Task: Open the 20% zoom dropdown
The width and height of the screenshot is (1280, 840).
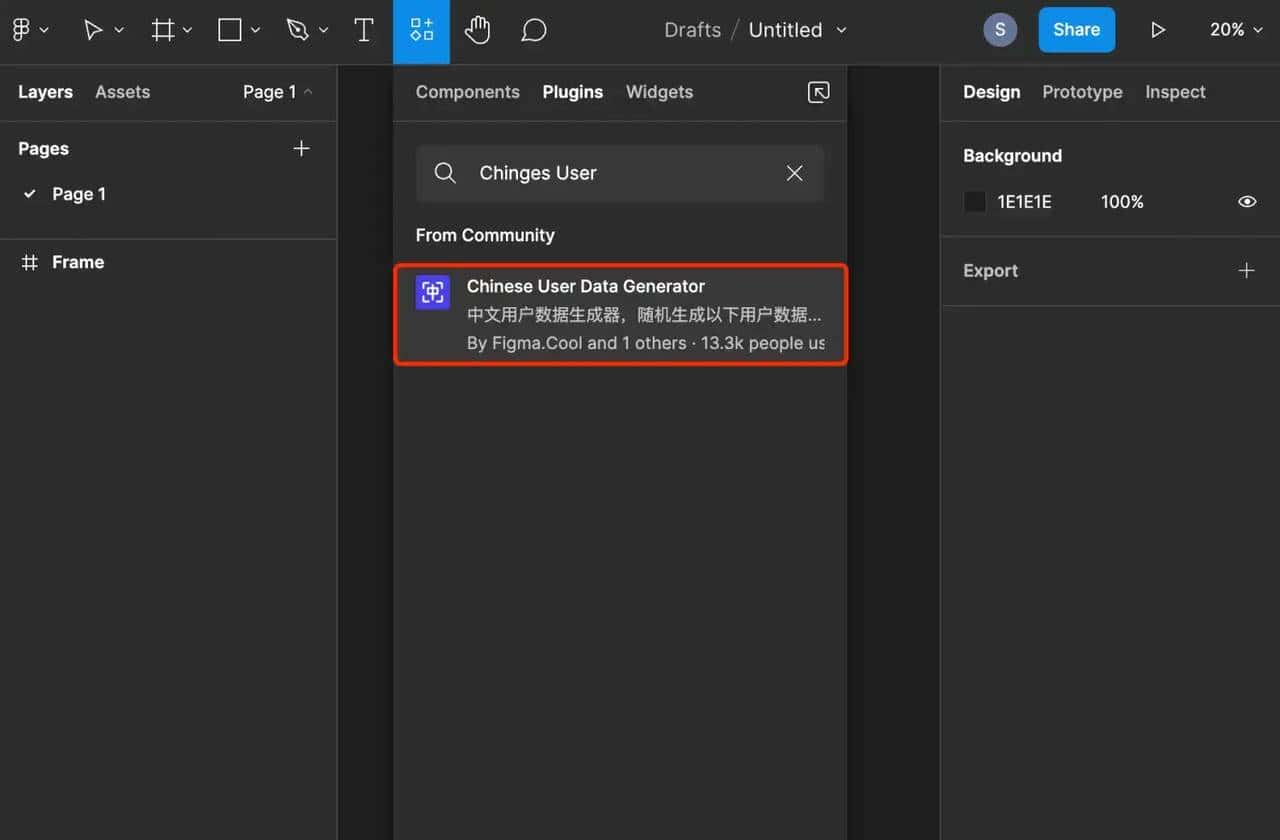Action: 1234,30
